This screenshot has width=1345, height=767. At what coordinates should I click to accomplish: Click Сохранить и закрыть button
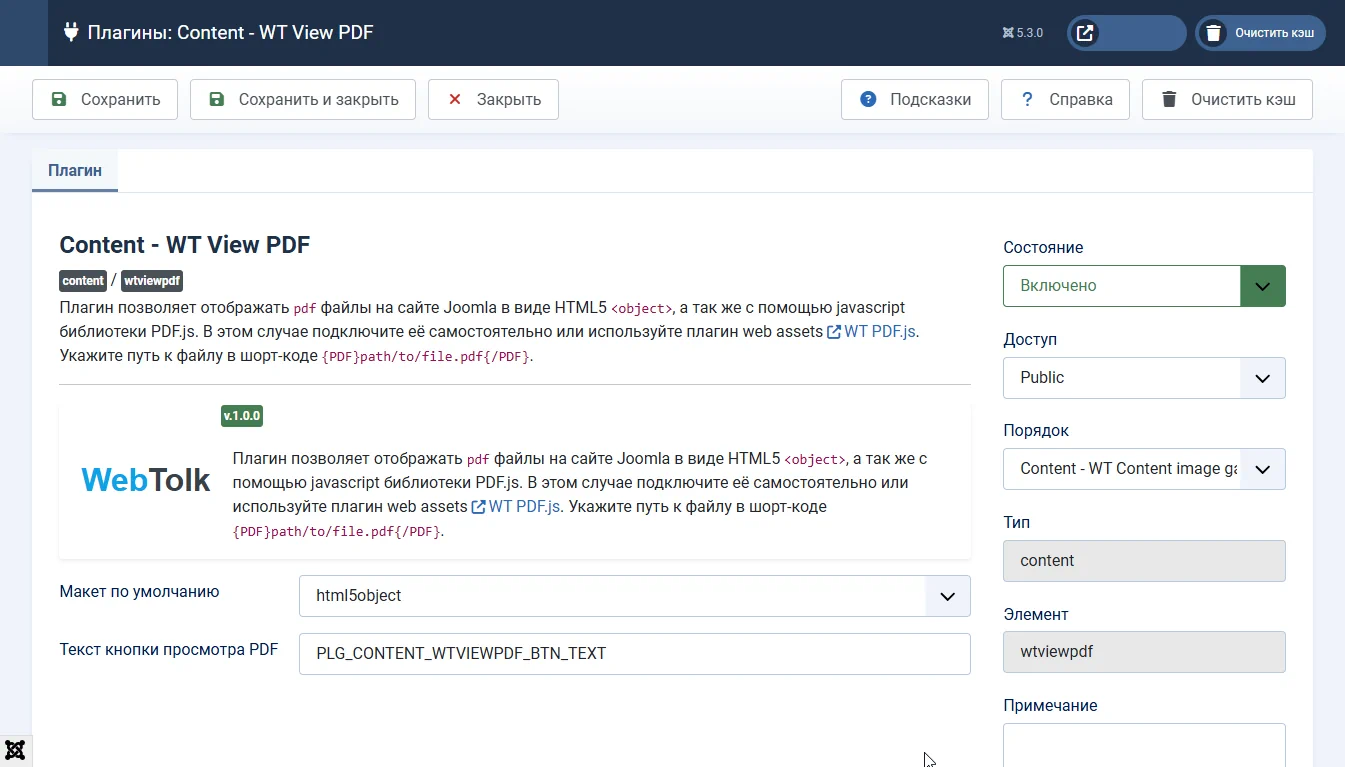(302, 100)
